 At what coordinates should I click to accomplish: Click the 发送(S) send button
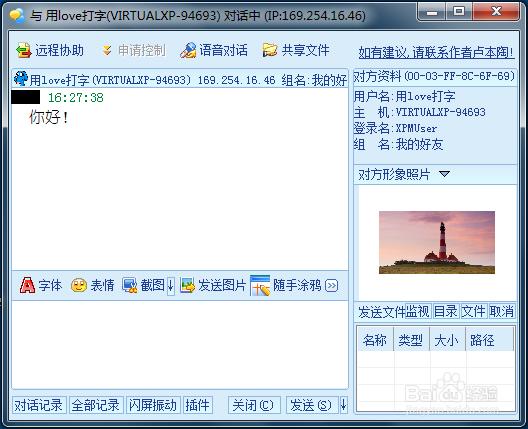(311, 405)
